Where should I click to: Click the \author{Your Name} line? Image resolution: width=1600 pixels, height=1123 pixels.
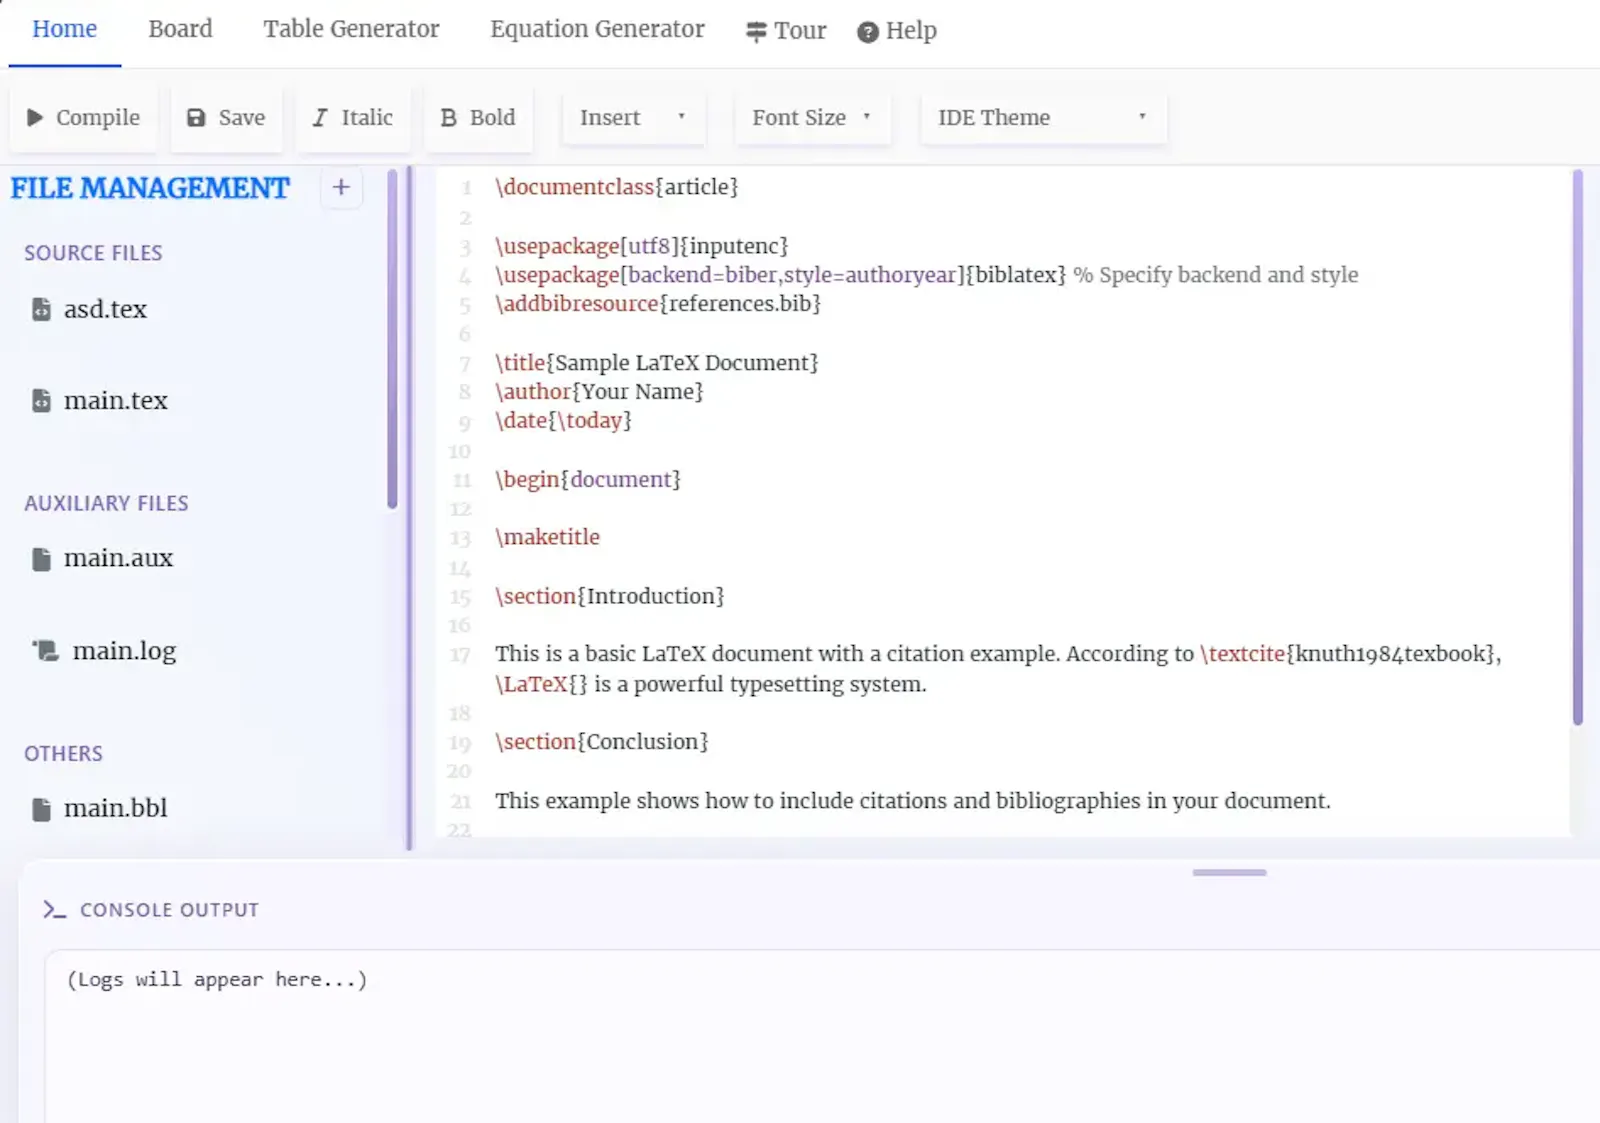pos(599,392)
